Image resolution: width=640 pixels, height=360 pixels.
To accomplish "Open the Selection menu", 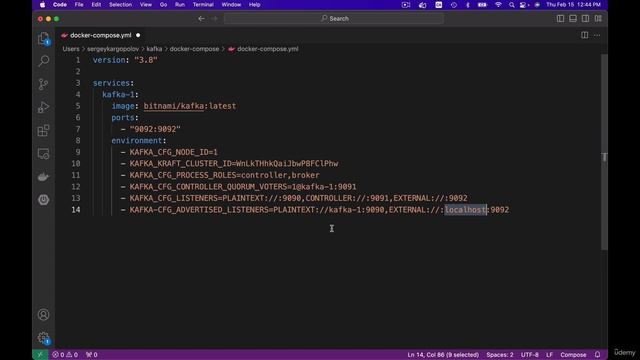I will [x=120, y=4].
